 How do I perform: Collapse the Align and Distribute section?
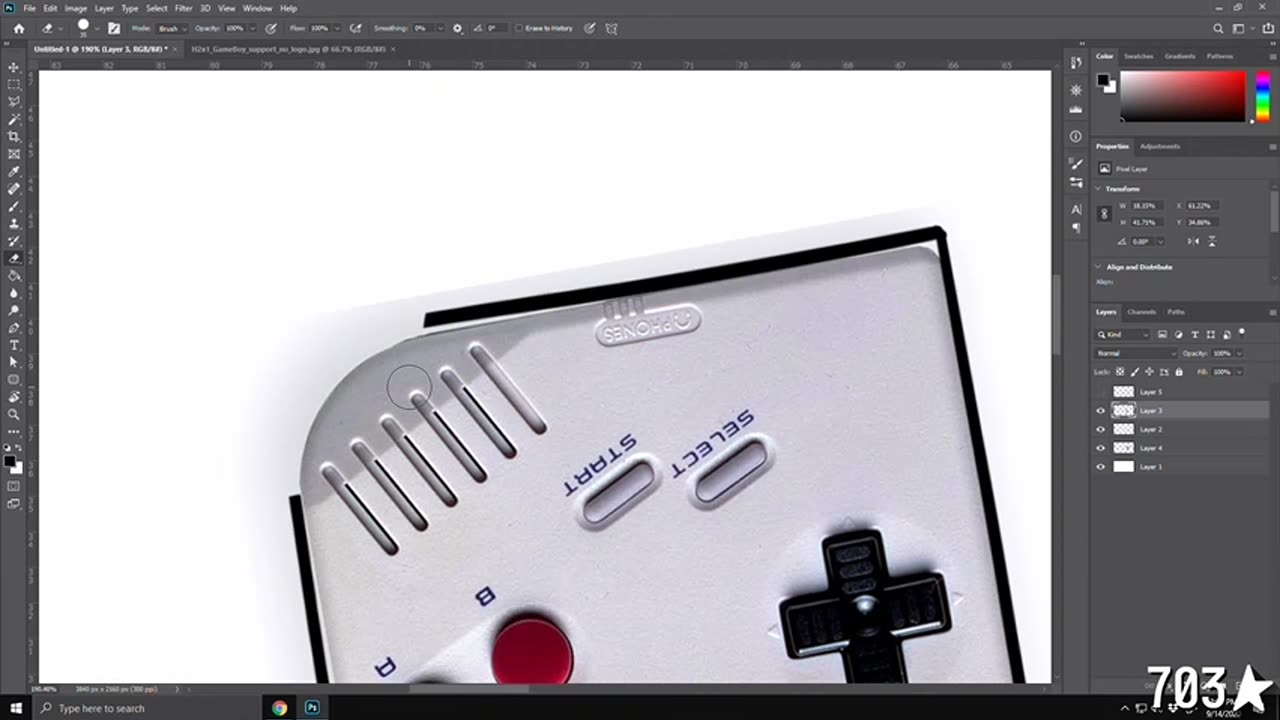1099,267
